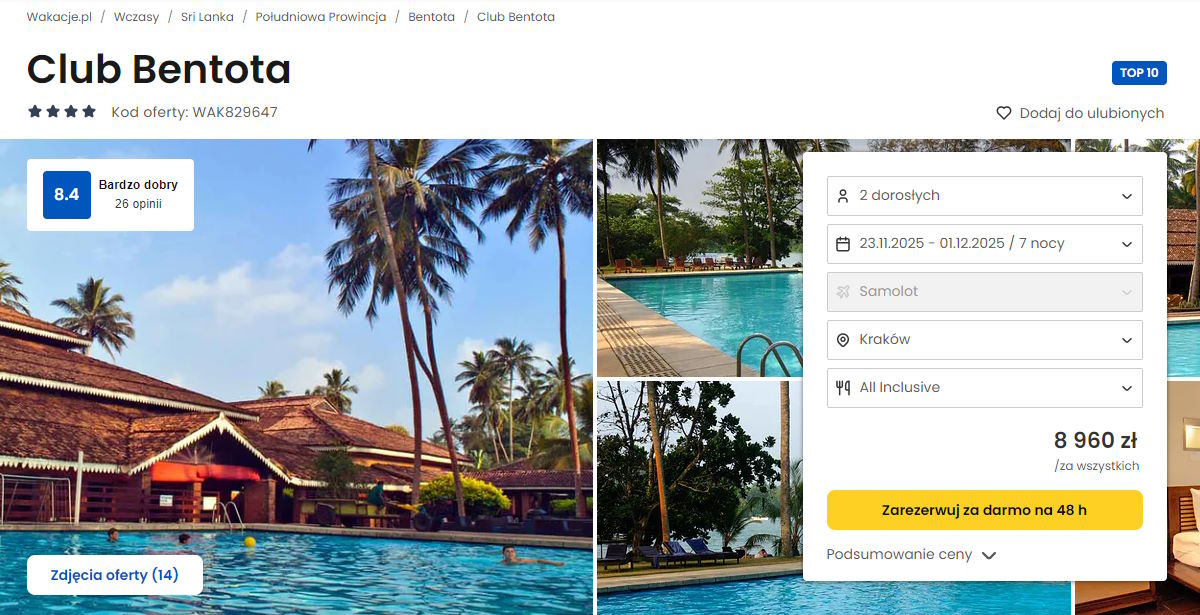Open the Sri Lanka breadcrumb
The width and height of the screenshot is (1200, 615).
[x=207, y=17]
